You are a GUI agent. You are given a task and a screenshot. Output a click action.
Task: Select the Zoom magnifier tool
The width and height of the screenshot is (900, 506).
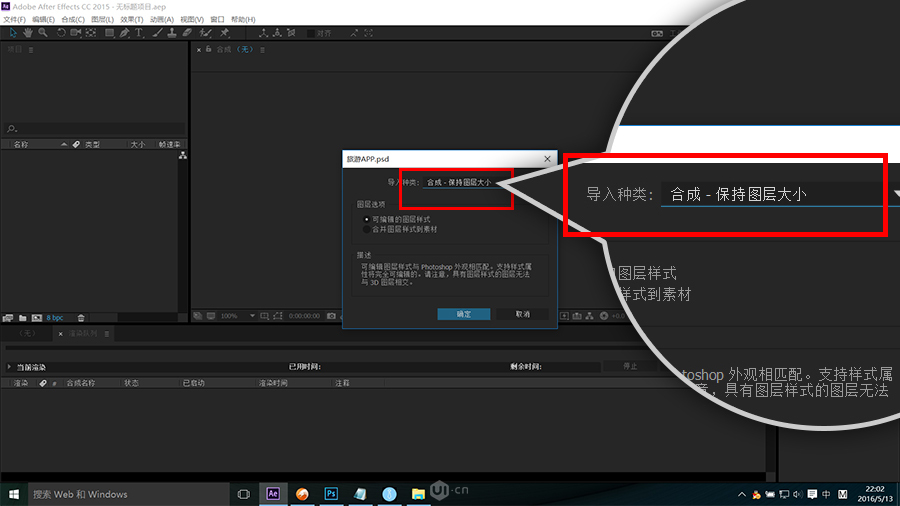[x=41, y=33]
